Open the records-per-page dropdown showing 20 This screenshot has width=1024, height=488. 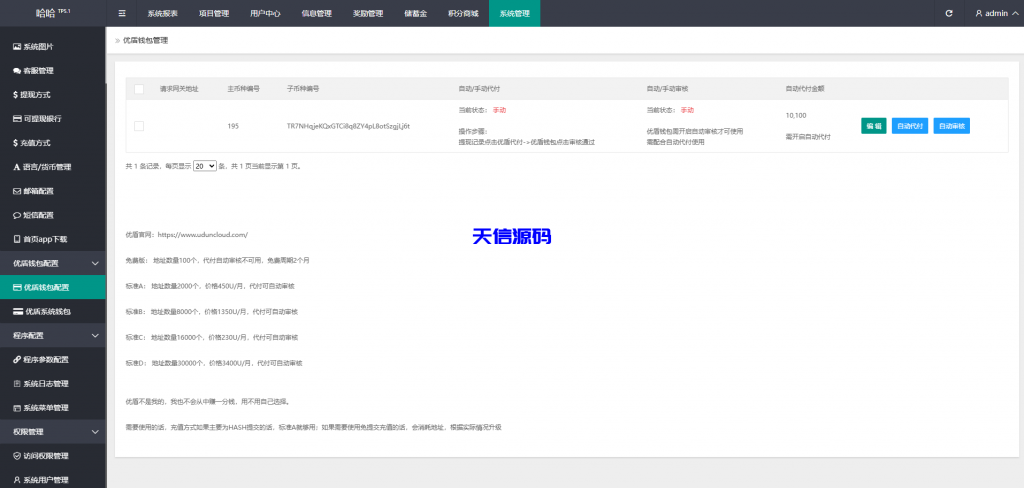point(205,166)
